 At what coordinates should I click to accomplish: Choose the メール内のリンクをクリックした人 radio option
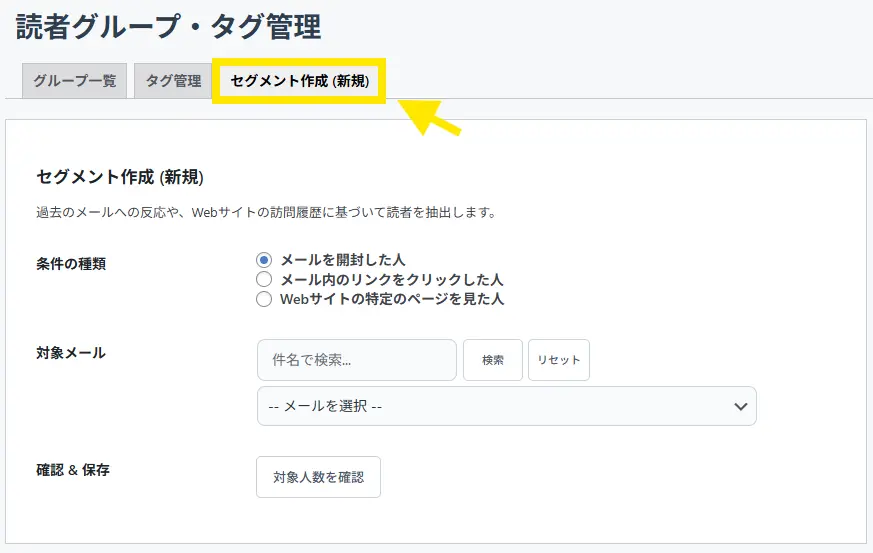(x=264, y=279)
